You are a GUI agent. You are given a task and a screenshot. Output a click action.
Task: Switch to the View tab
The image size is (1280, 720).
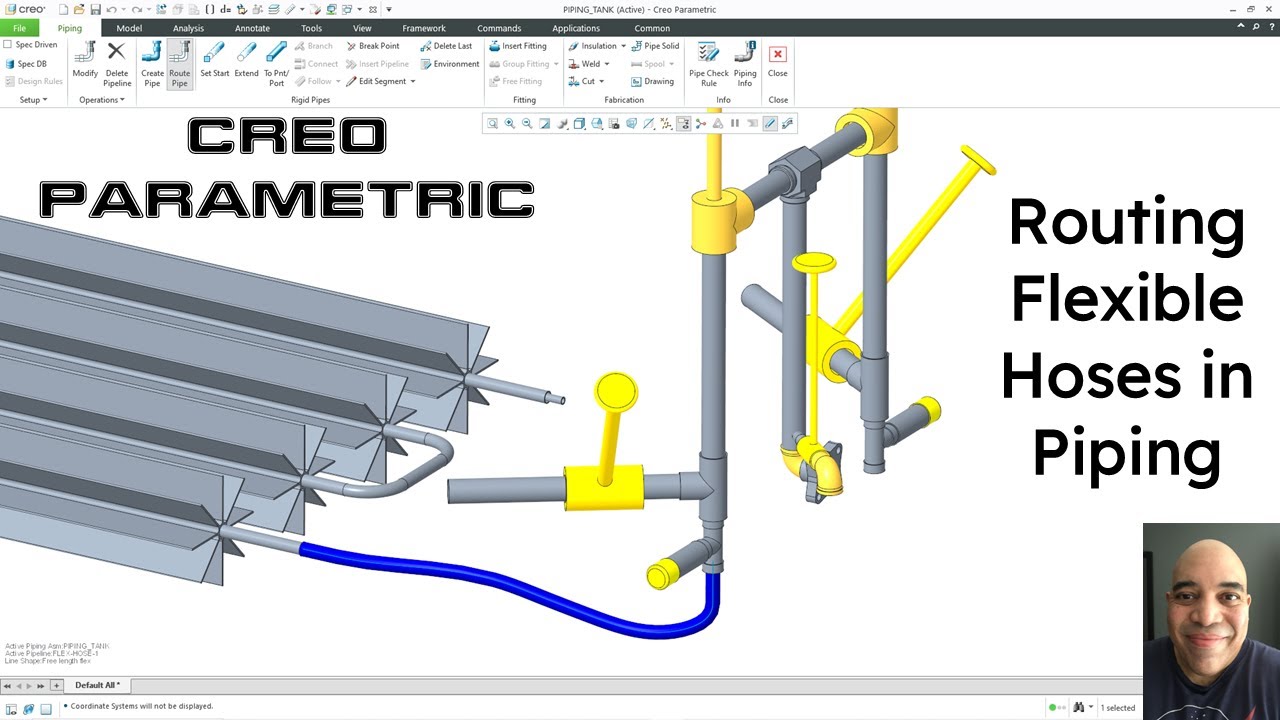pyautogui.click(x=362, y=28)
